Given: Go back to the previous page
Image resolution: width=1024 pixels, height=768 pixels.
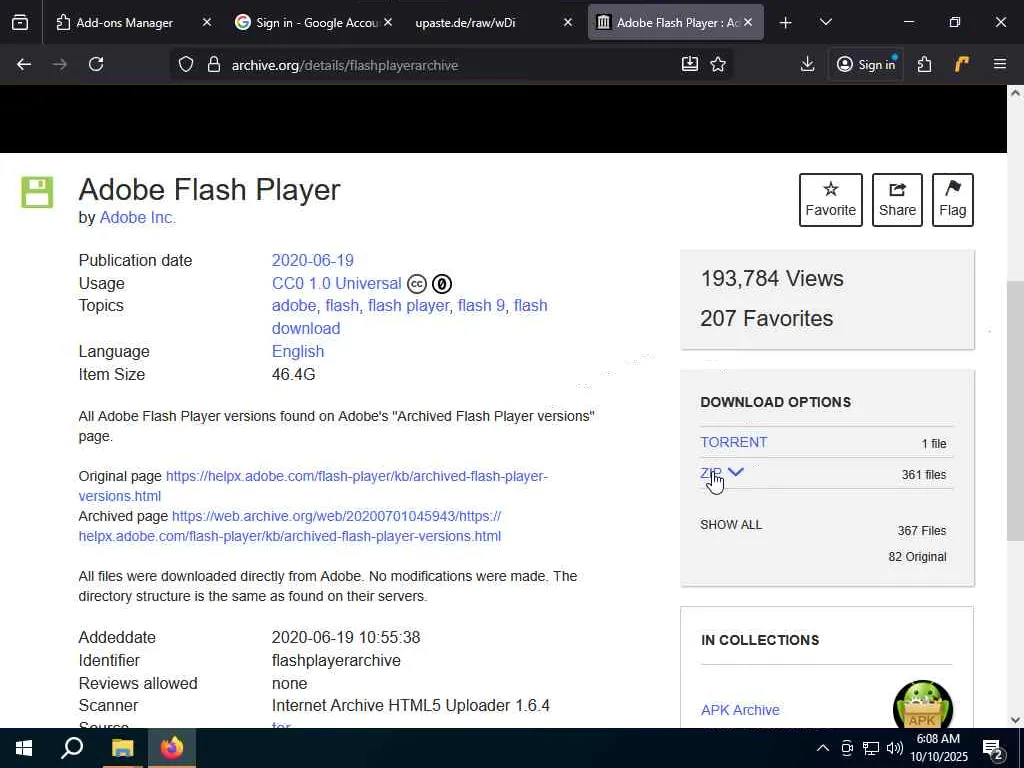Looking at the screenshot, I should pos(24,64).
